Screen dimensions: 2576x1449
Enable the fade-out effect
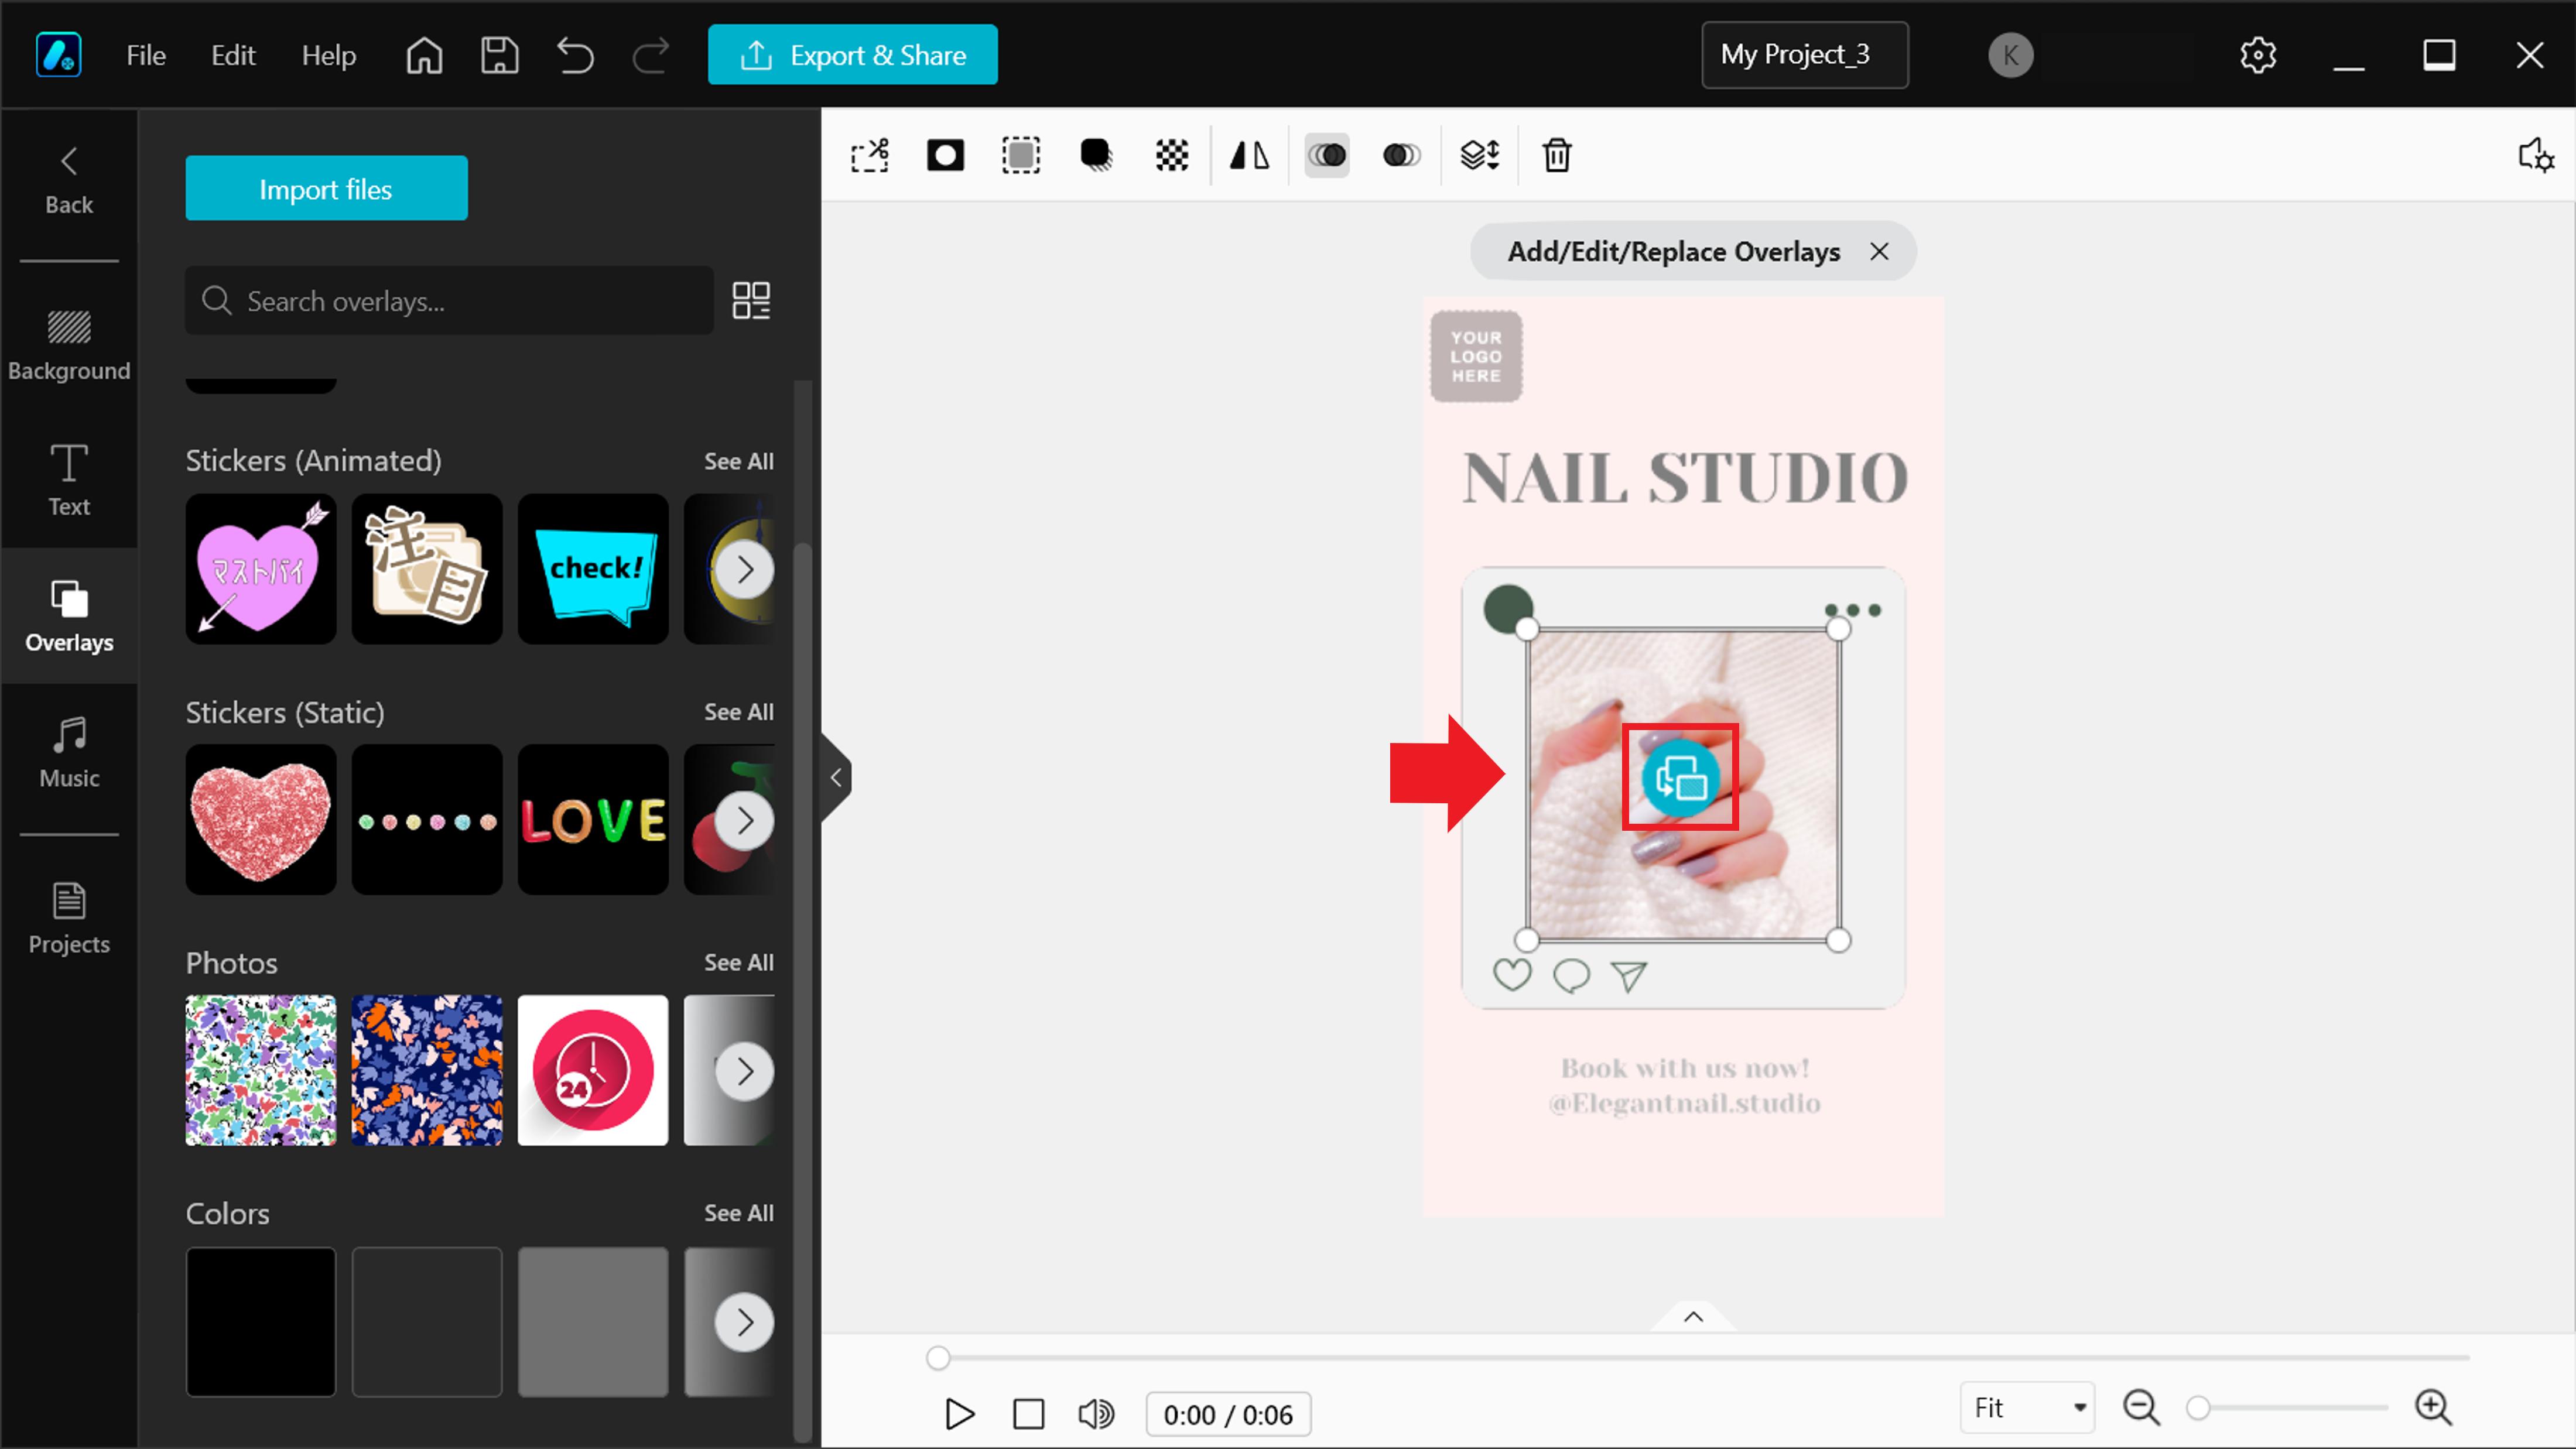pyautogui.click(x=1400, y=155)
